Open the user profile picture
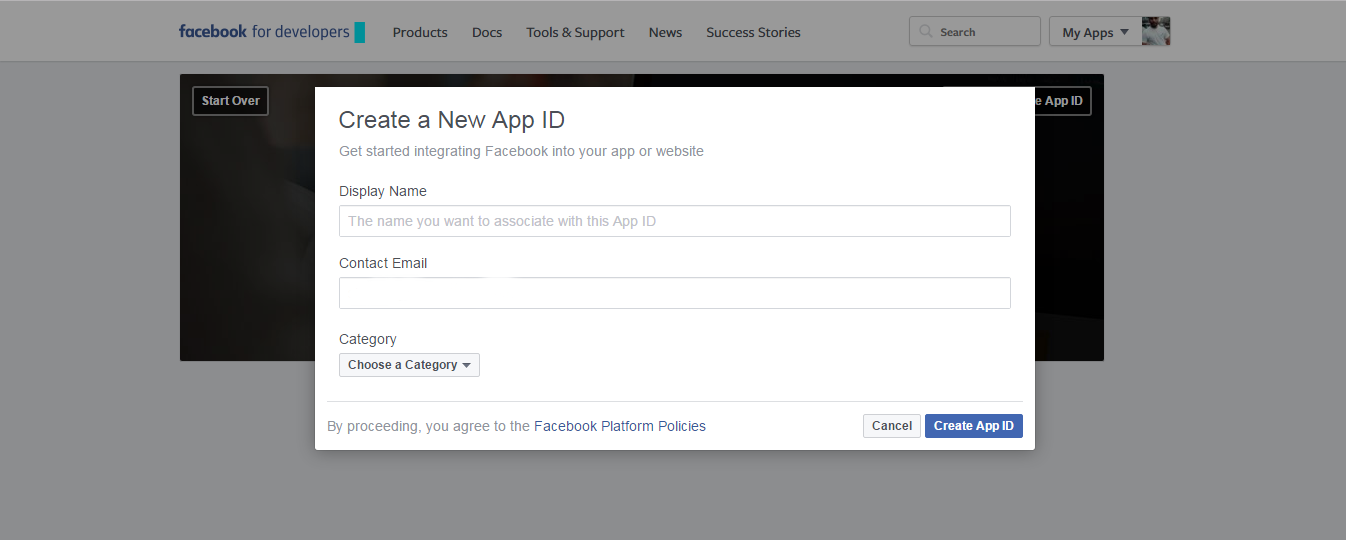Viewport: 1346px width, 540px height. tap(1156, 31)
